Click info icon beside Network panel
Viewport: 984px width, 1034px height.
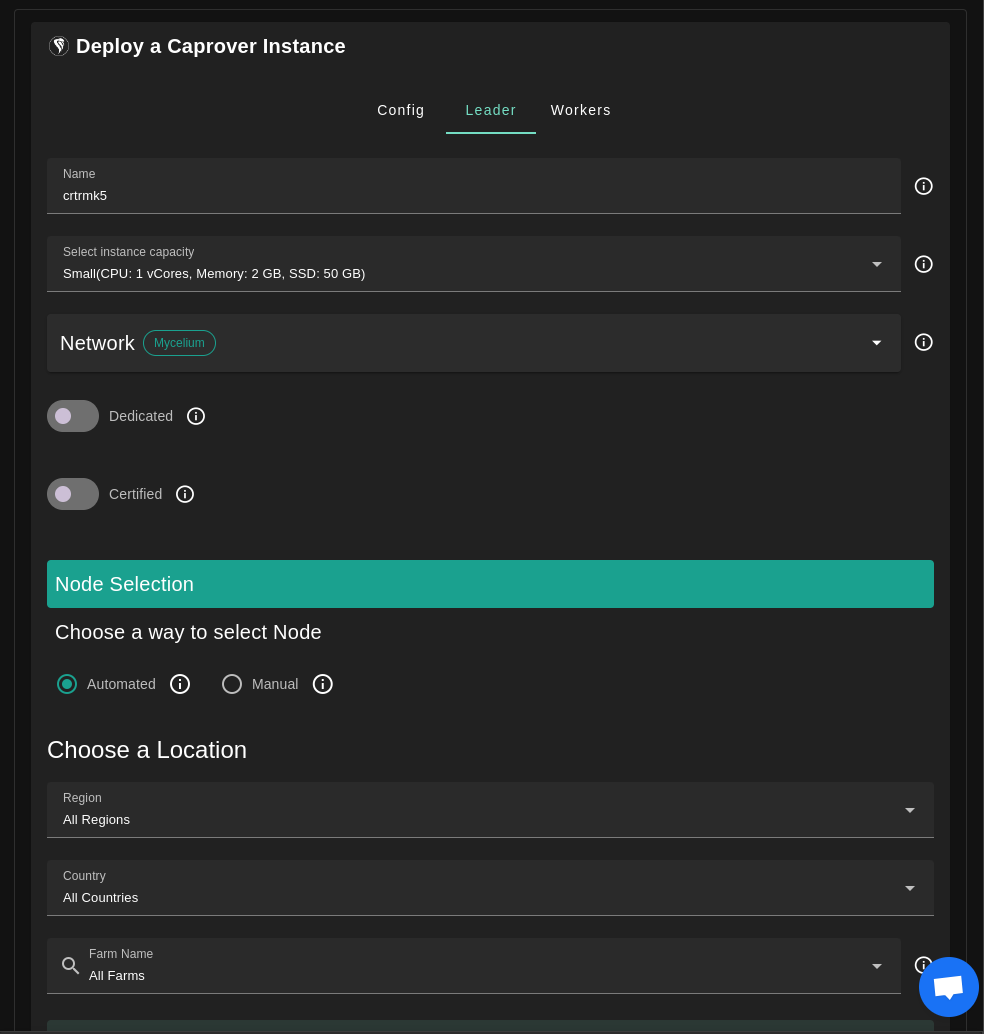point(923,342)
